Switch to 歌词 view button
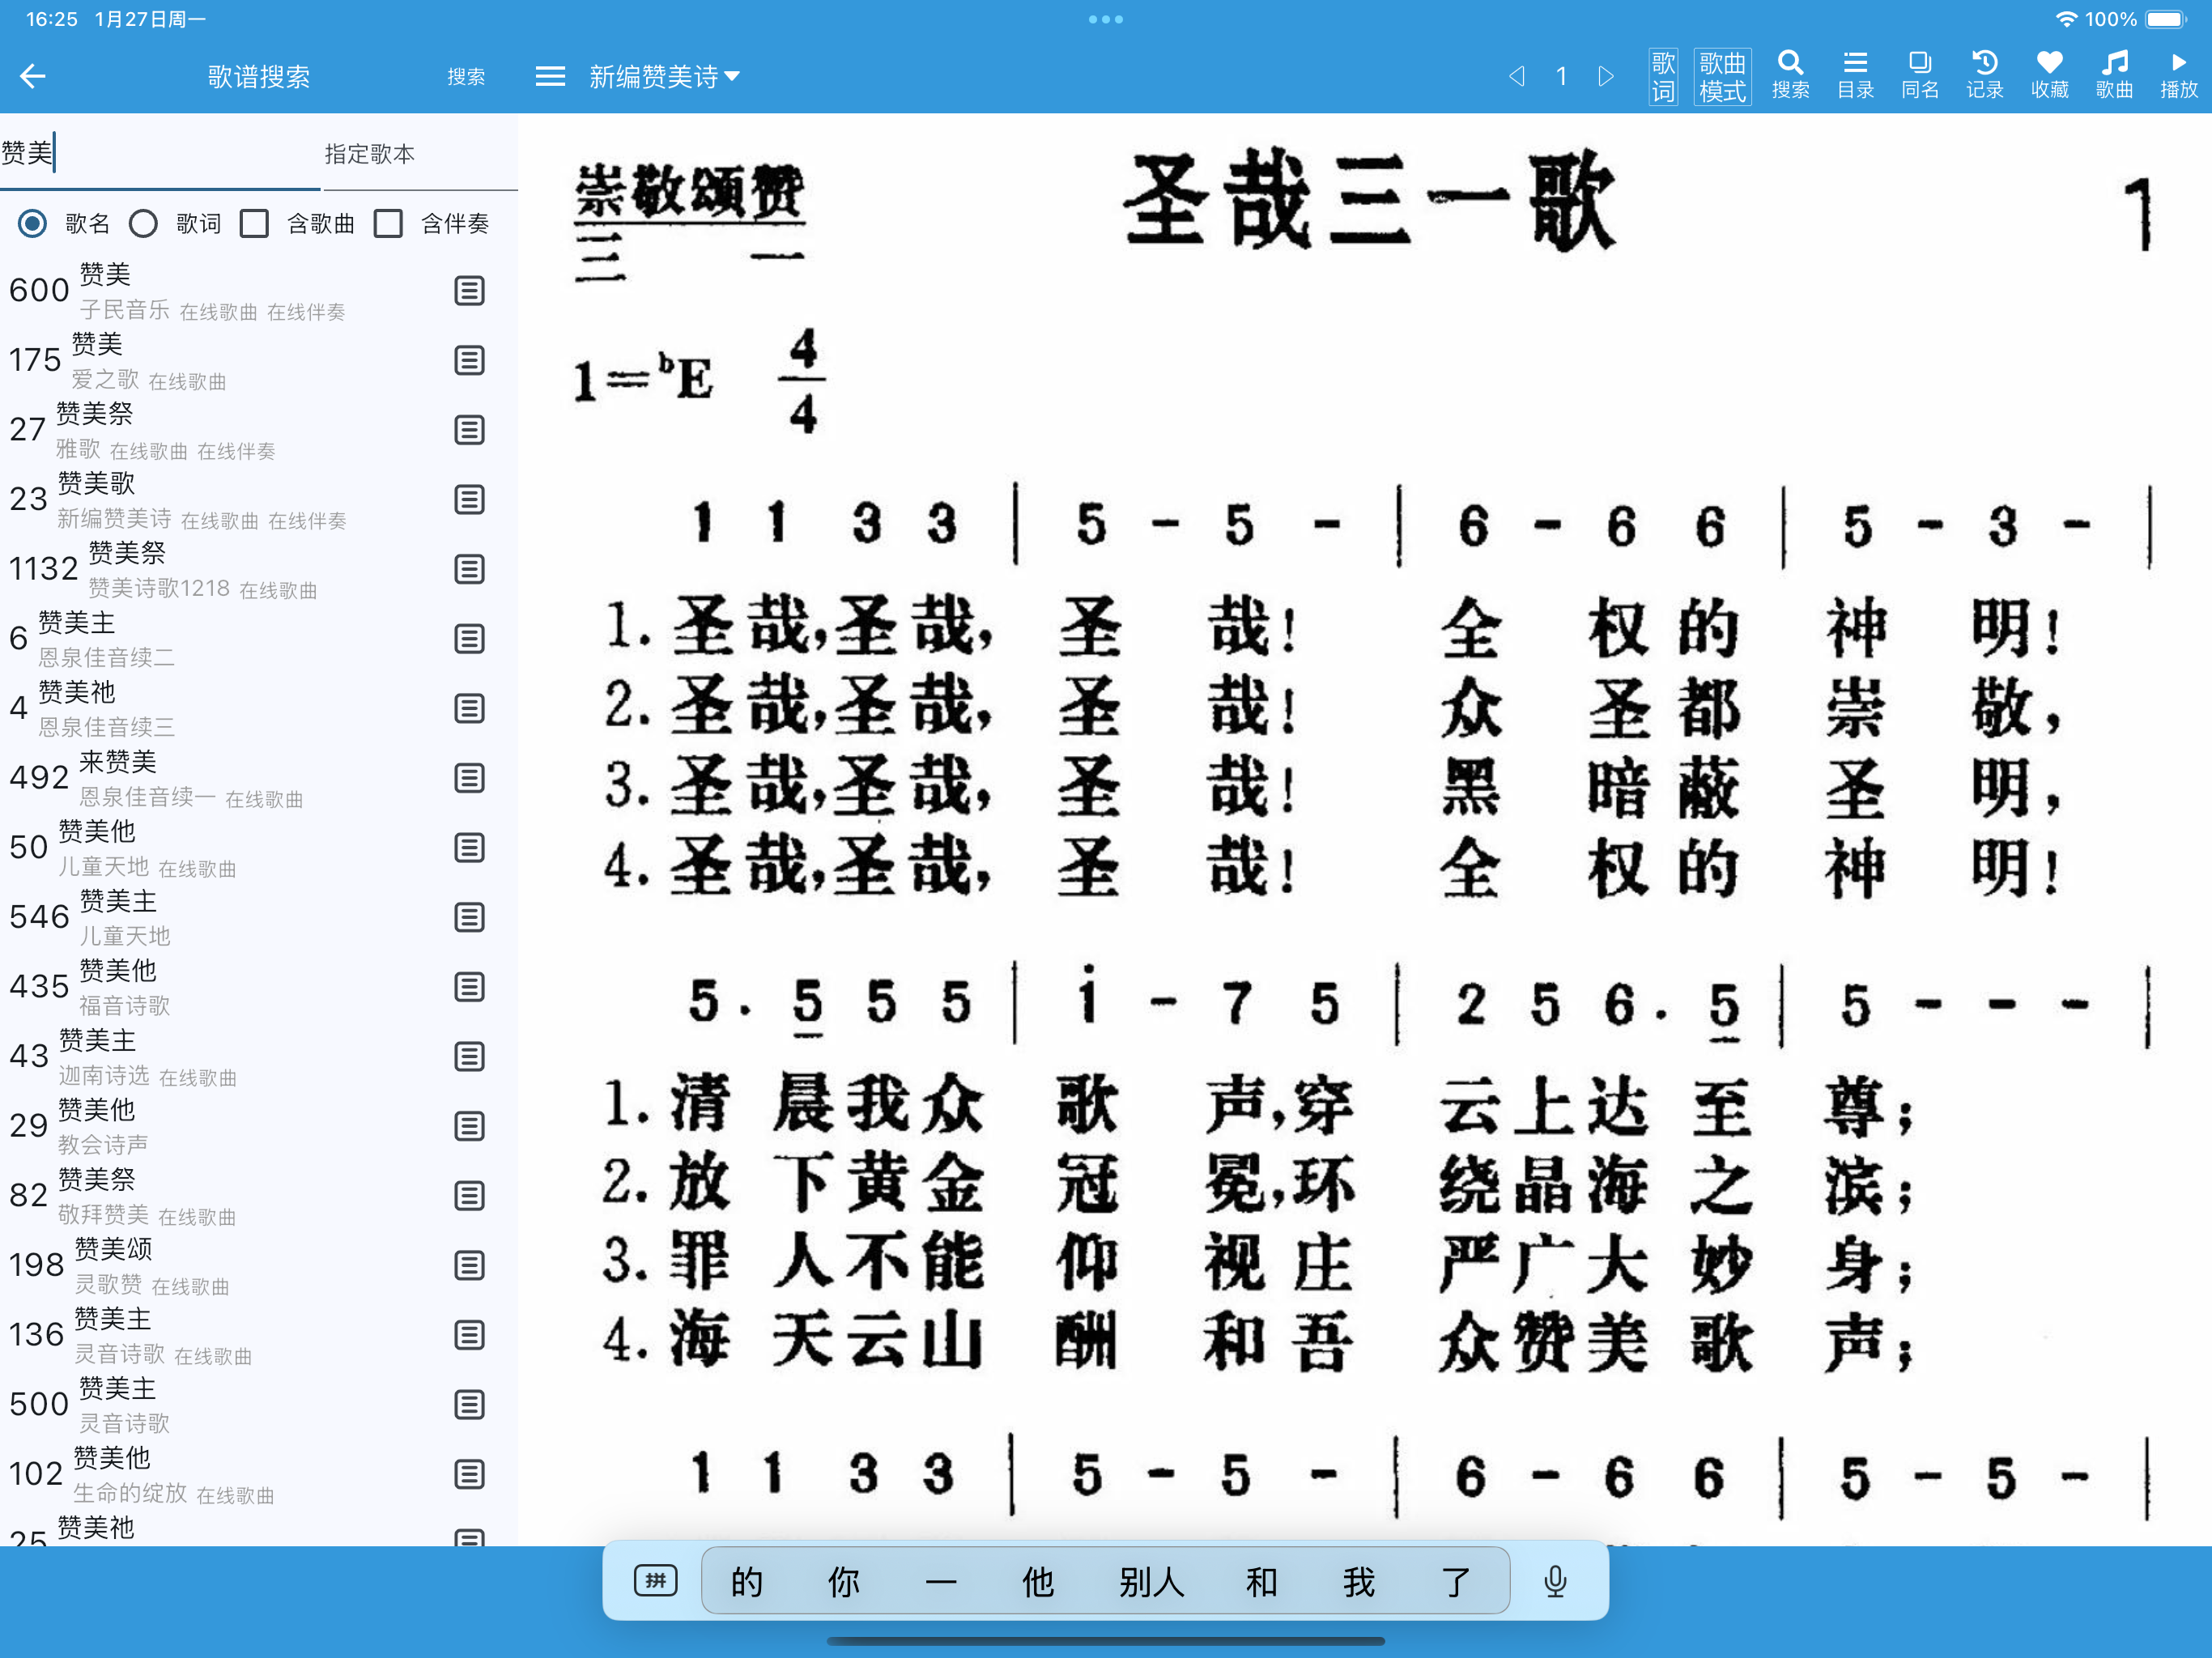Image resolution: width=2212 pixels, height=1658 pixels. click(x=1663, y=76)
